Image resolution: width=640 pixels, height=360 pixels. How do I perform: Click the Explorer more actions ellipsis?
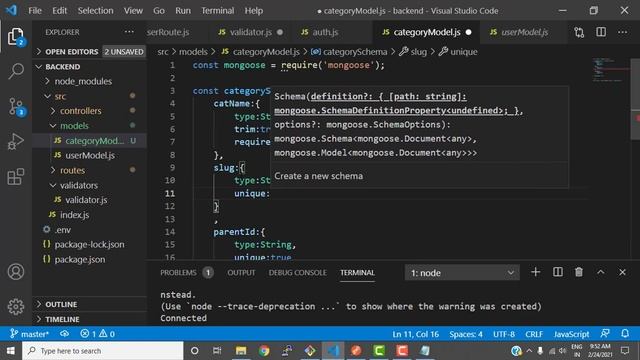(x=129, y=32)
